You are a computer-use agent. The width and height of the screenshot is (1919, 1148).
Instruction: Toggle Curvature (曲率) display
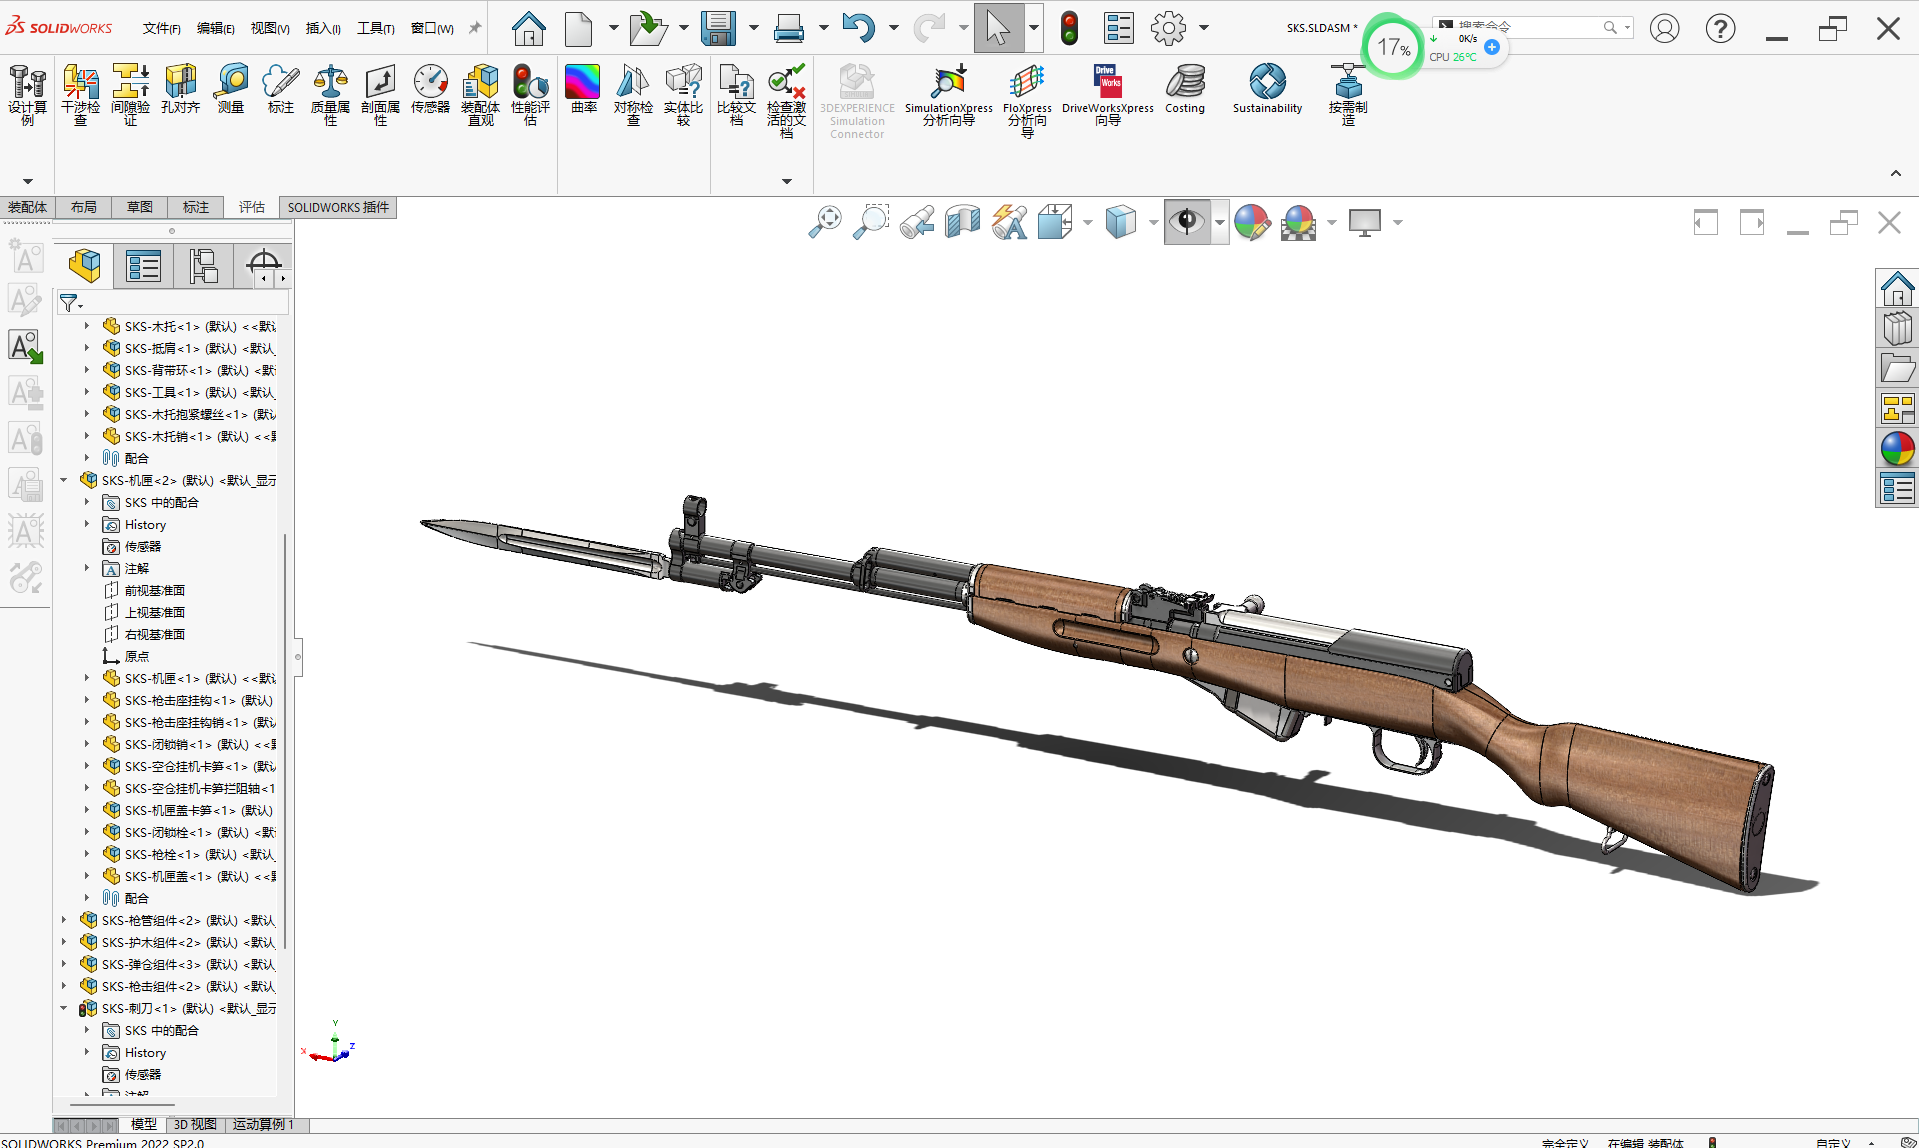click(583, 89)
